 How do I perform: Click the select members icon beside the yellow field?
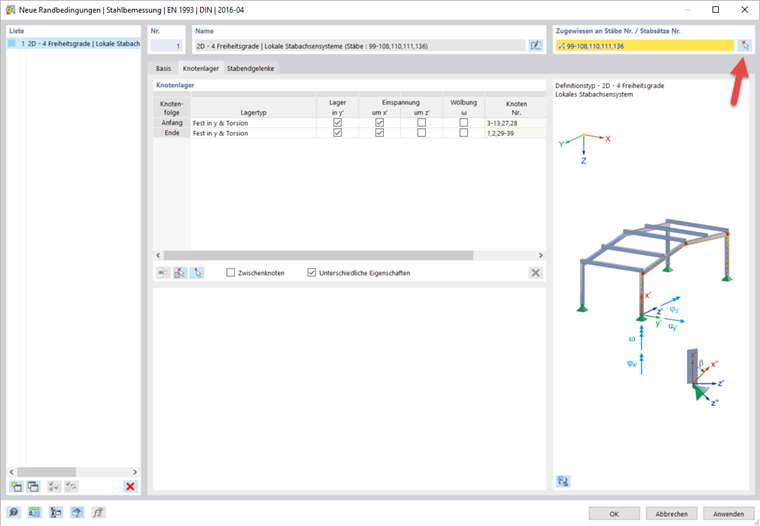point(744,46)
